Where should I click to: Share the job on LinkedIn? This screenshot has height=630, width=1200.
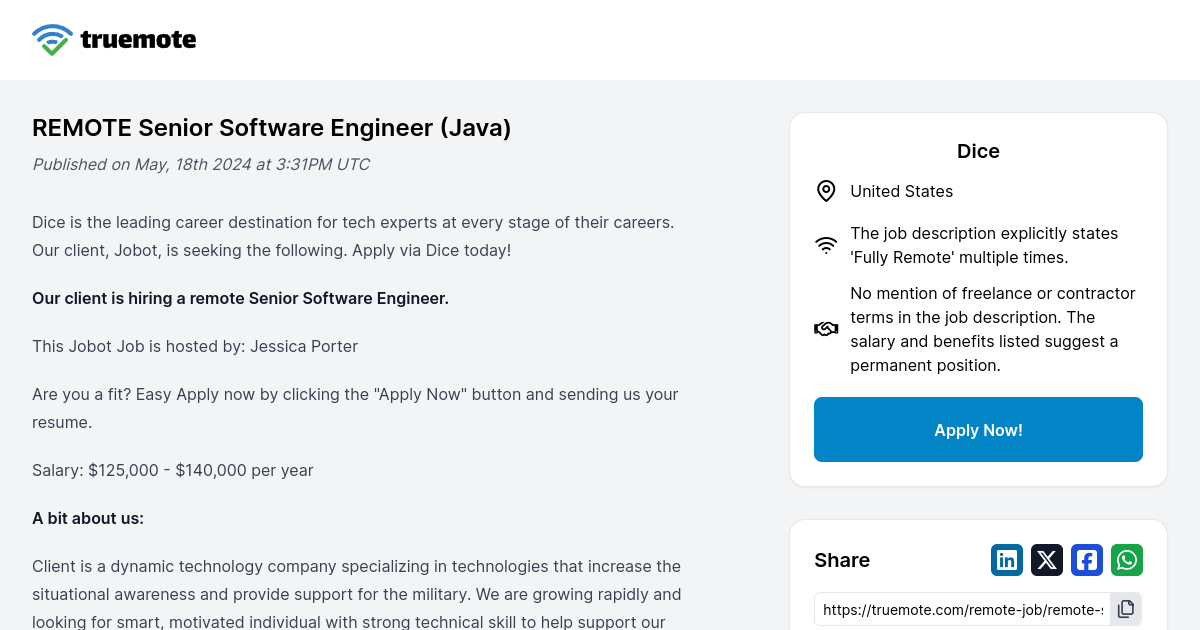click(1007, 560)
